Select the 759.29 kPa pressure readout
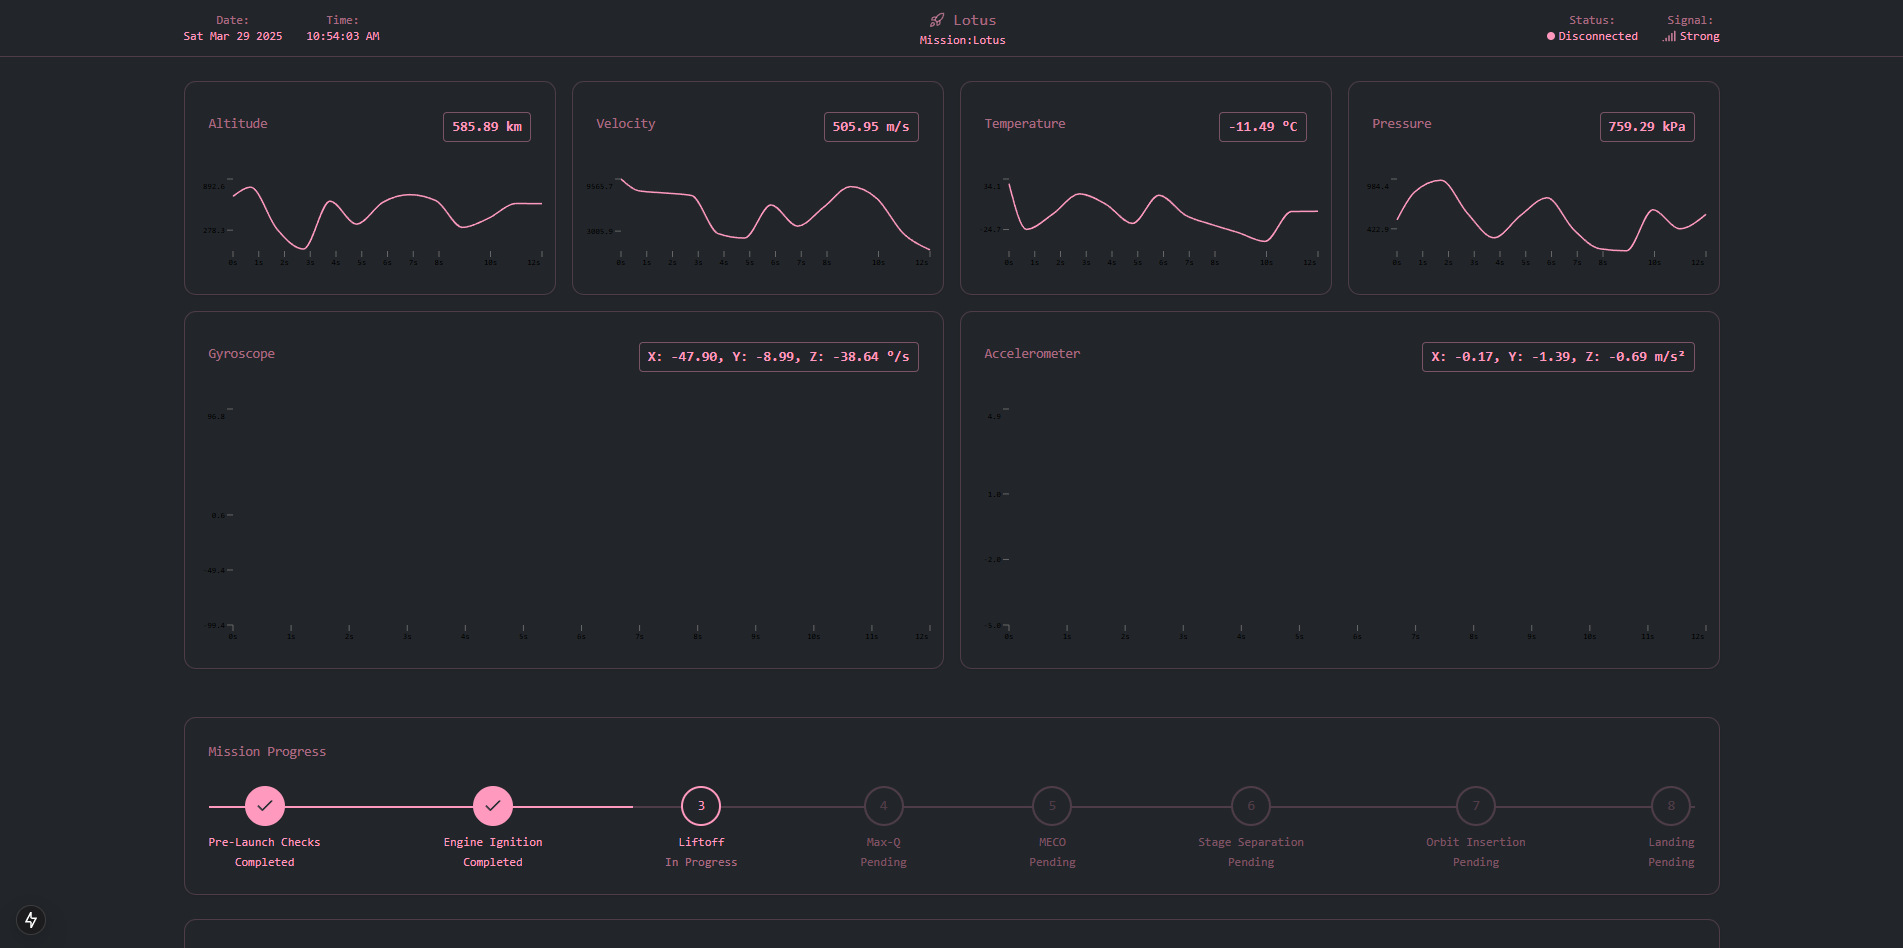 (1647, 127)
